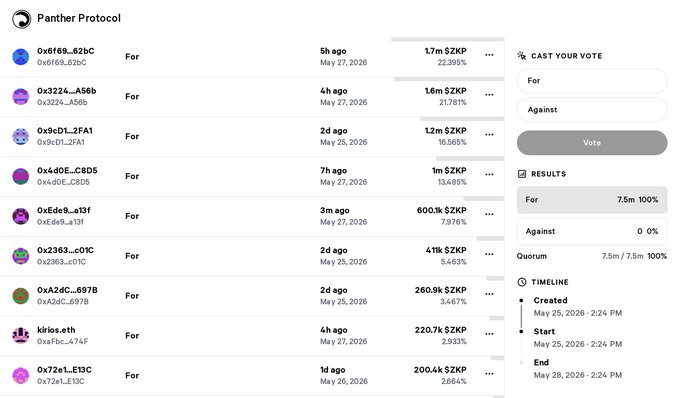Viewport: 680px width, 398px height.
Task: Click the Timeline clock icon
Action: [x=522, y=282]
